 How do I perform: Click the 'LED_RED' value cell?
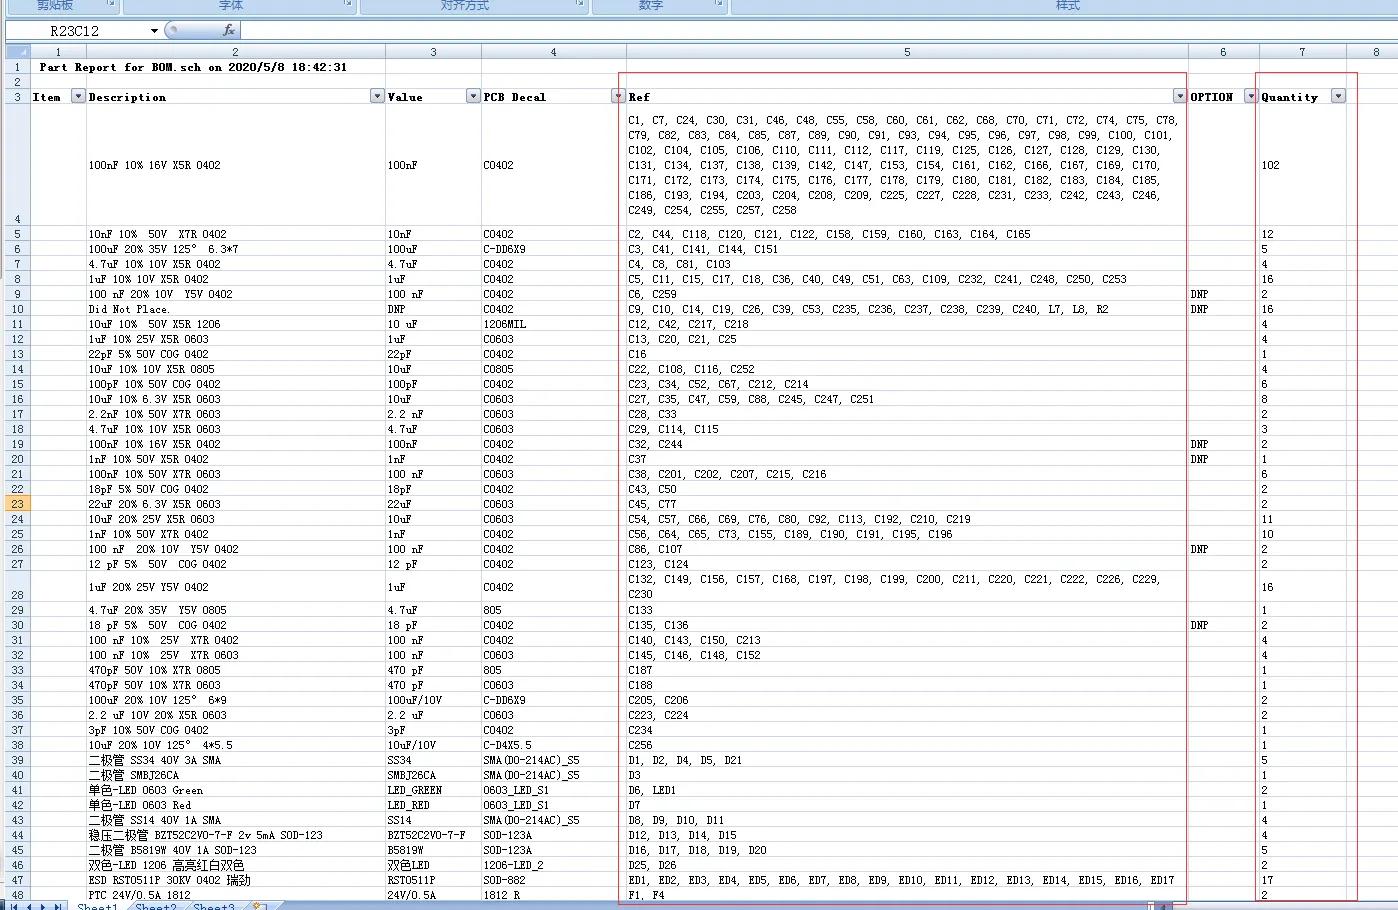[433, 805]
